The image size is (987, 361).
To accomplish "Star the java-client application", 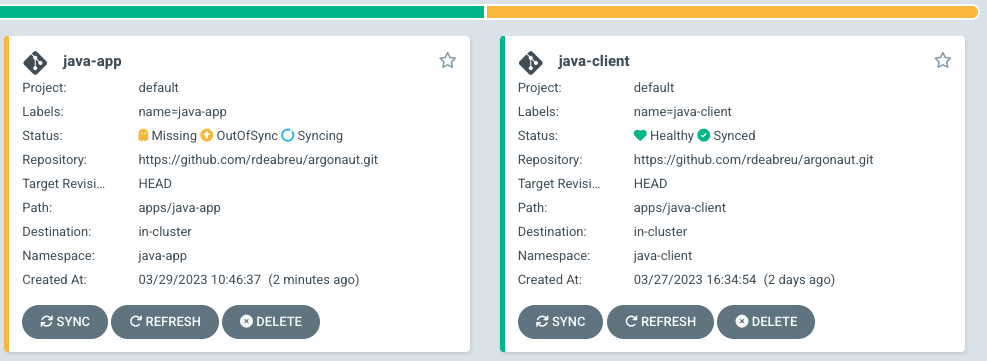I will click(x=942, y=60).
